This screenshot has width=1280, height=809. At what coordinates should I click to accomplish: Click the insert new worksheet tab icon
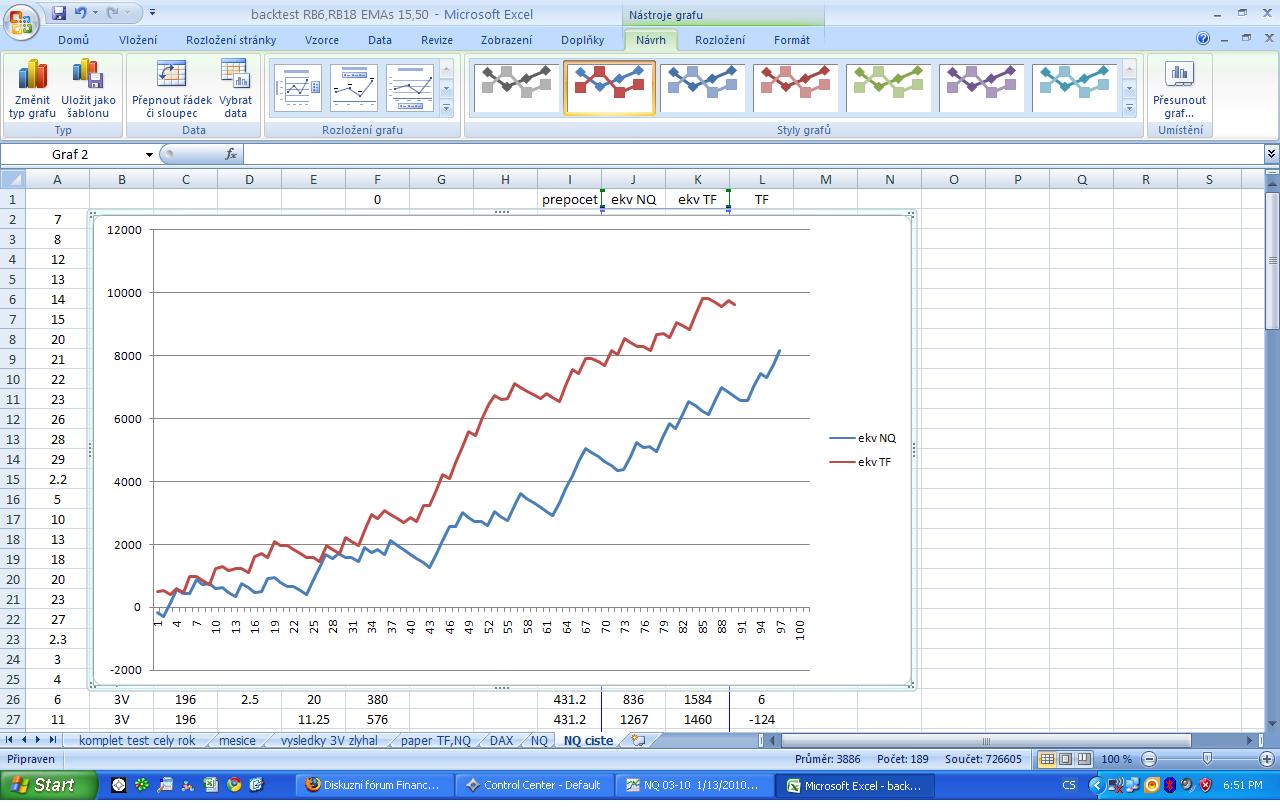(638, 740)
